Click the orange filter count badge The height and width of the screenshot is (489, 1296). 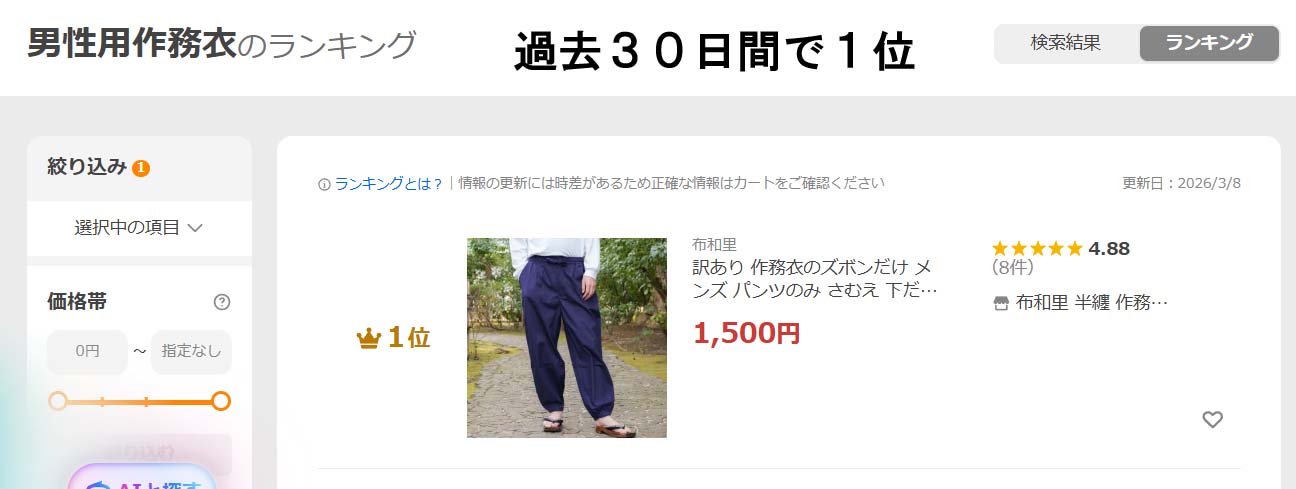141,168
